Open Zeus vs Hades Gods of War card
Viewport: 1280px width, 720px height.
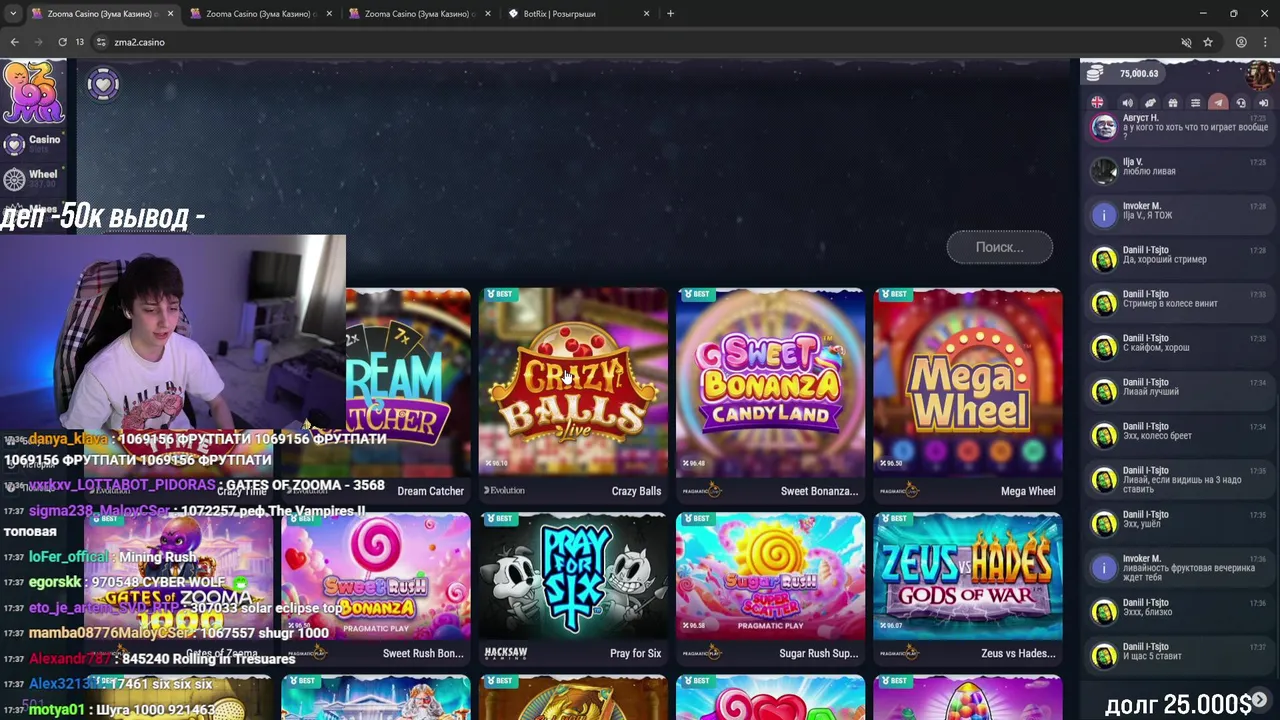click(968, 588)
